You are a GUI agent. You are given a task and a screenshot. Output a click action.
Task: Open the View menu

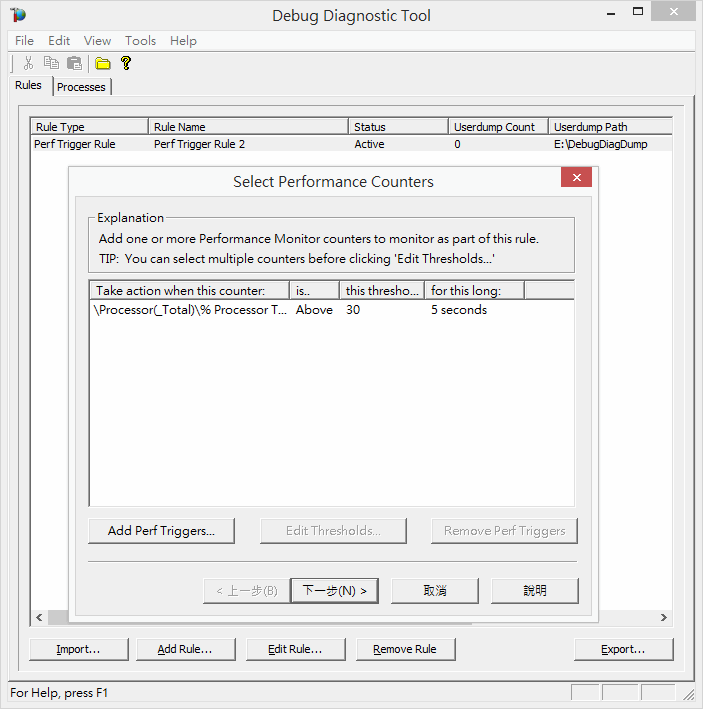97,41
